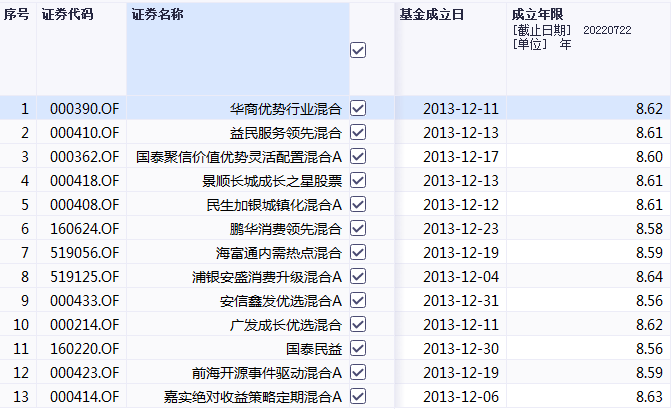Select security code 000410.OF
The width and height of the screenshot is (671, 412).
[x=84, y=133]
